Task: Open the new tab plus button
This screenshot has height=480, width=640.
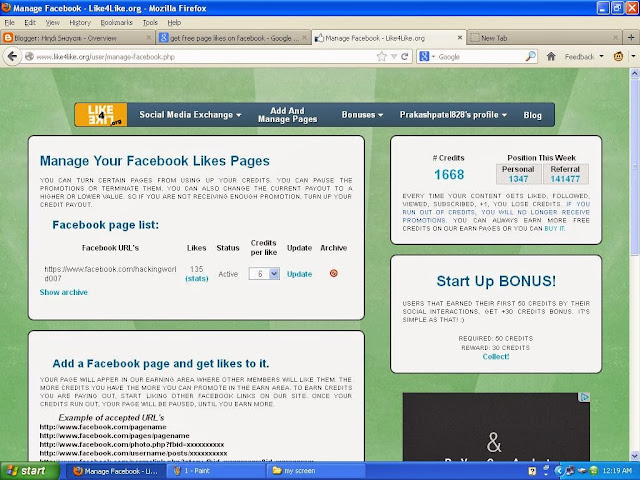Action: click(x=631, y=38)
